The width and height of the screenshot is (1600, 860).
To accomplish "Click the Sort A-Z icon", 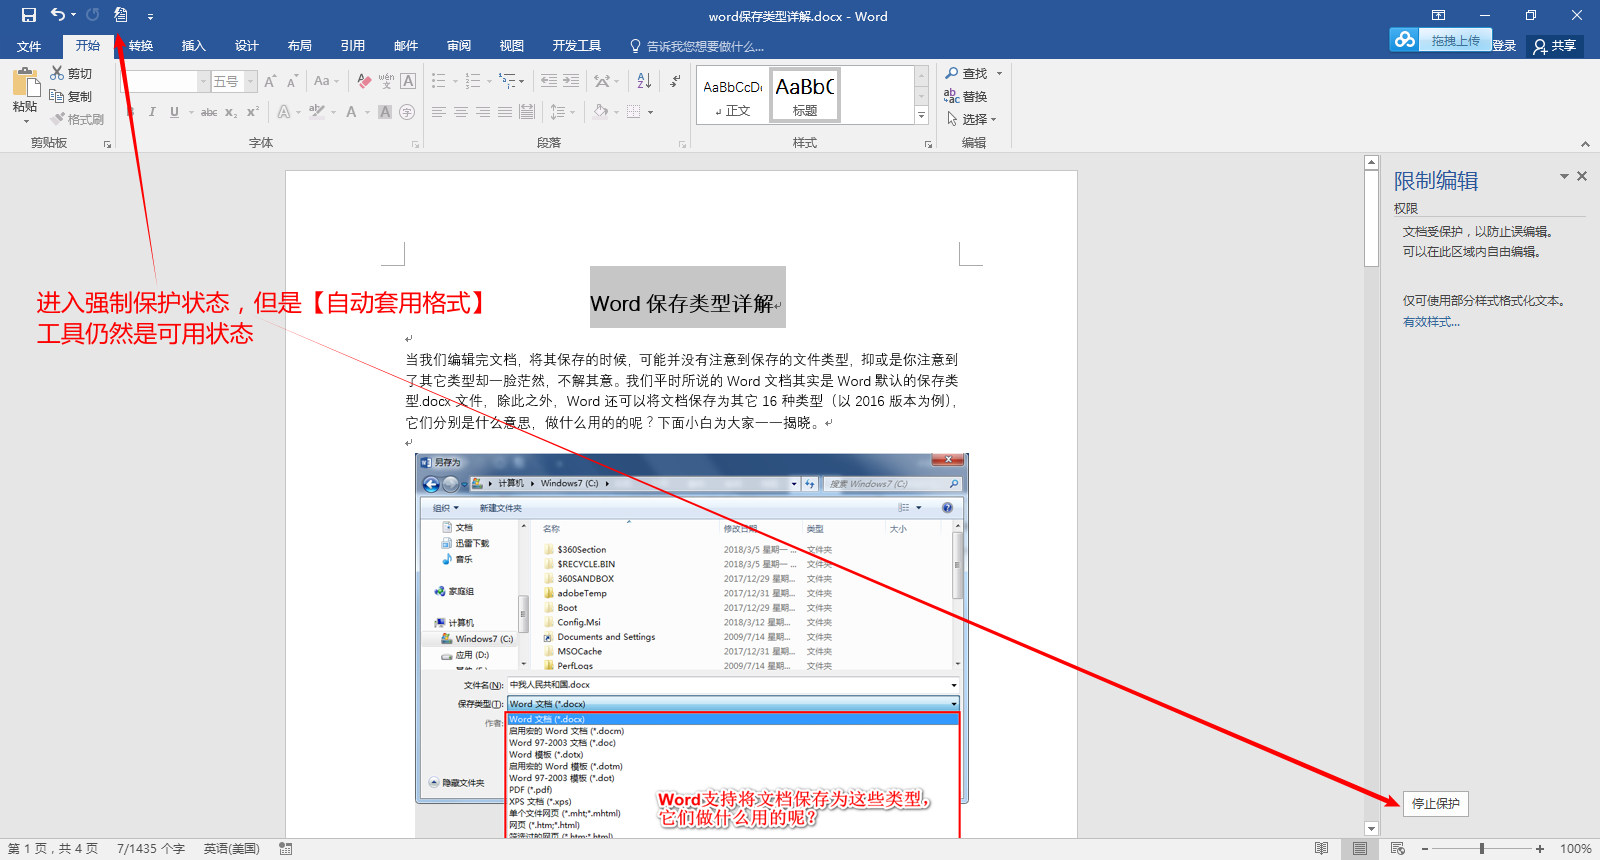I will (x=644, y=81).
